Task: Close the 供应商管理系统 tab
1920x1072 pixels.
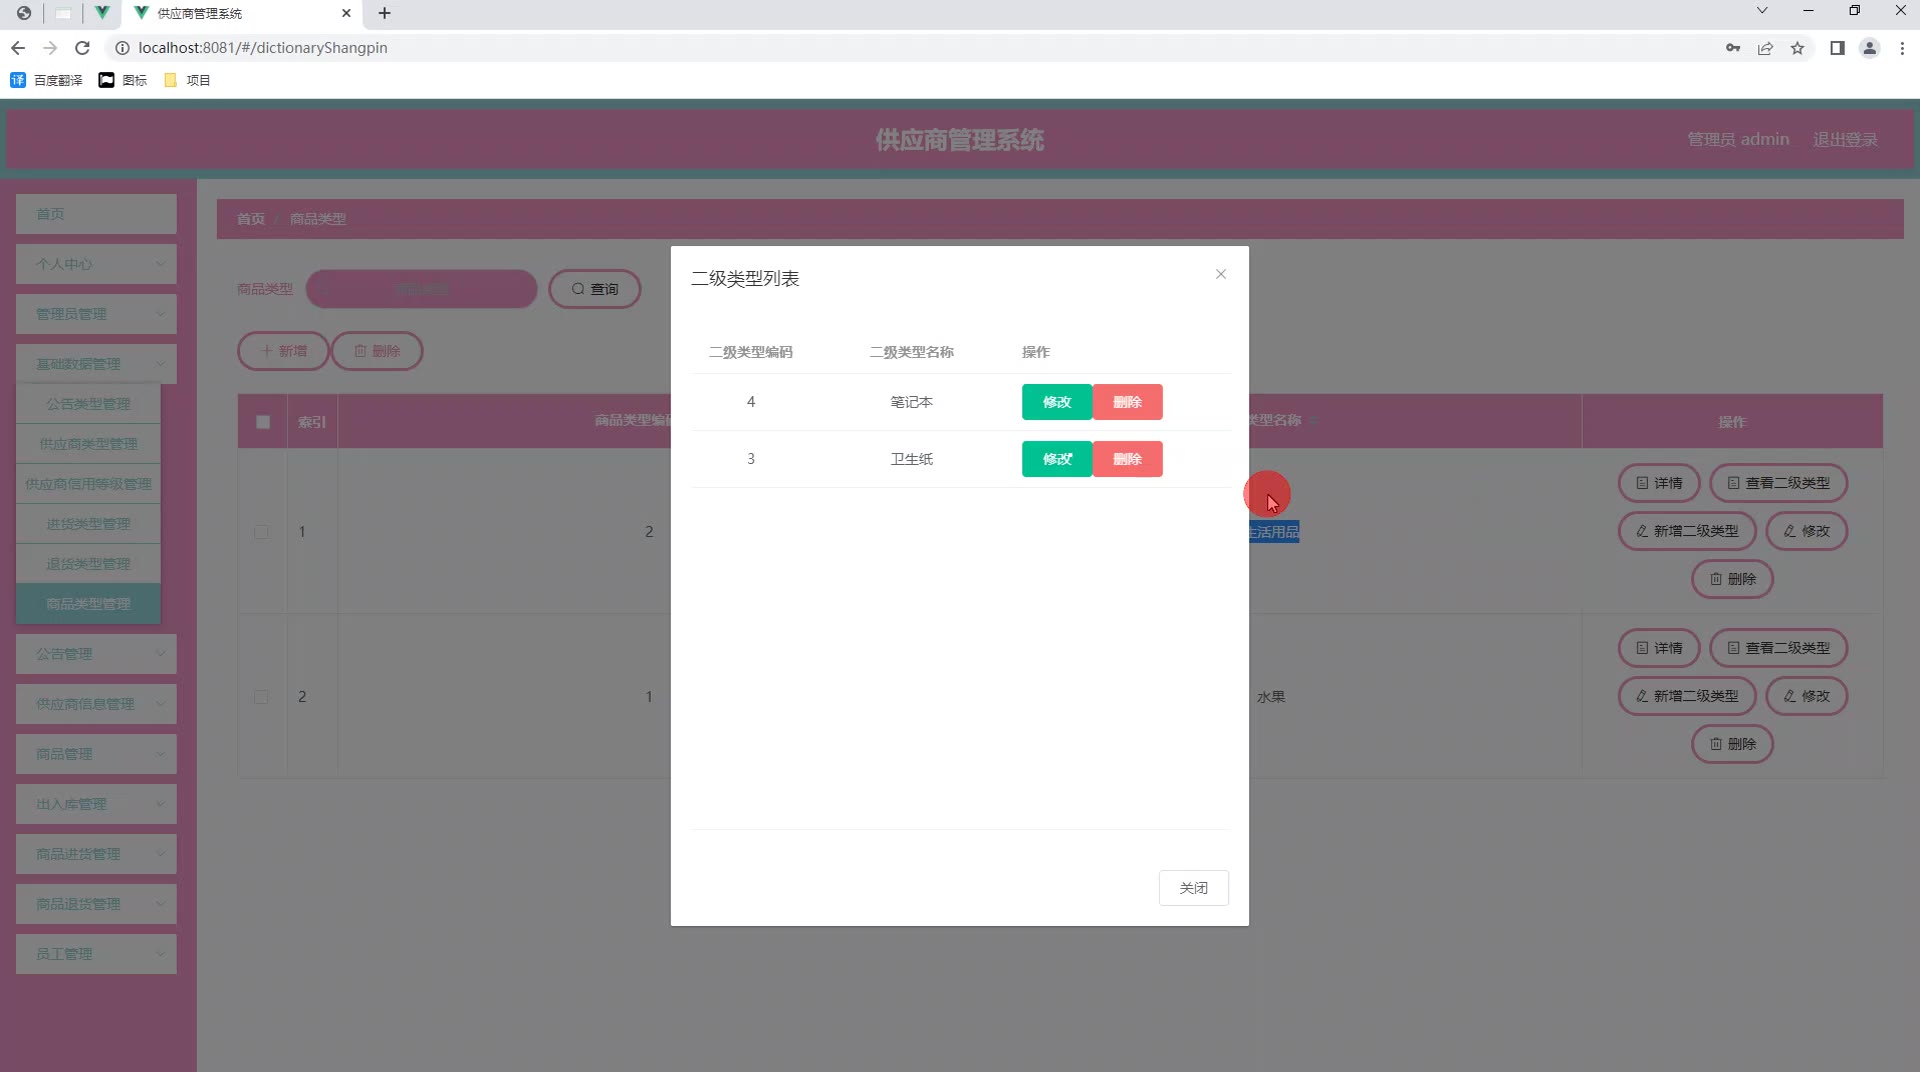Action: click(x=346, y=13)
